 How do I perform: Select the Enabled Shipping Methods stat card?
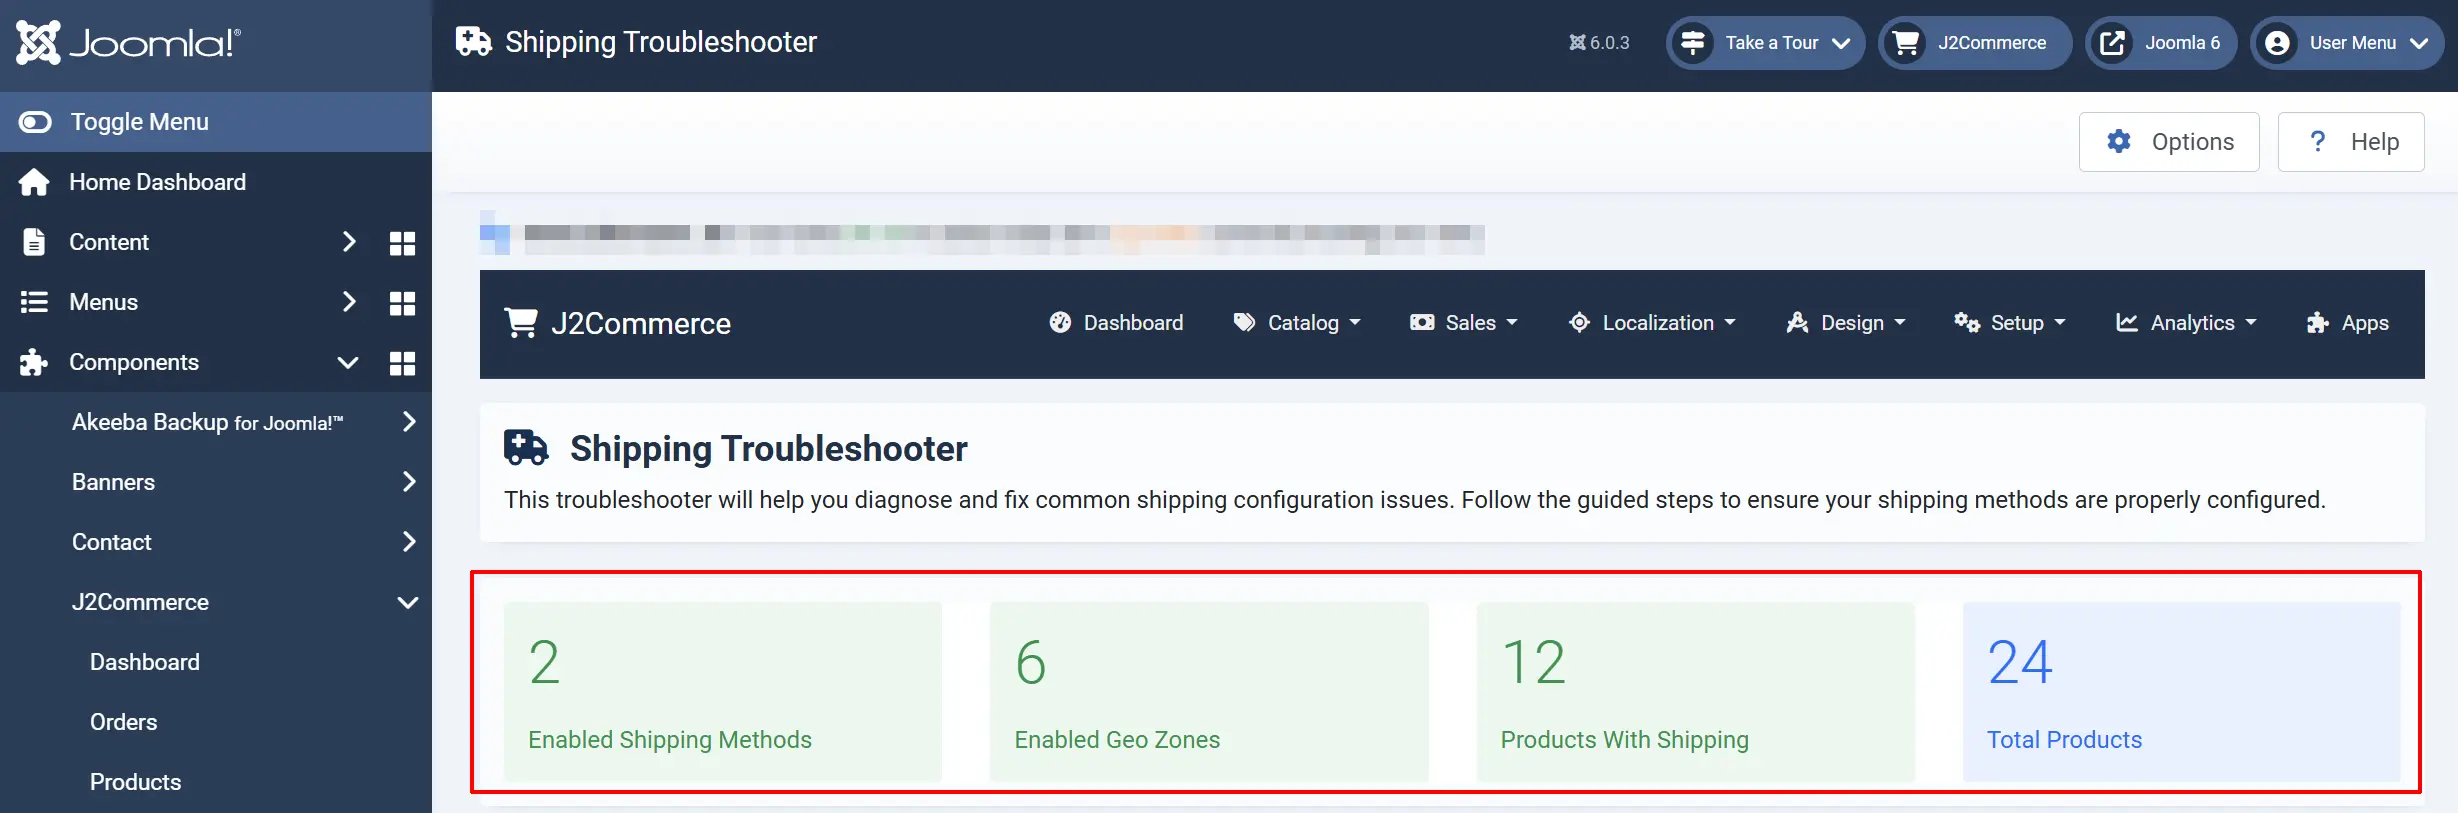[723, 691]
